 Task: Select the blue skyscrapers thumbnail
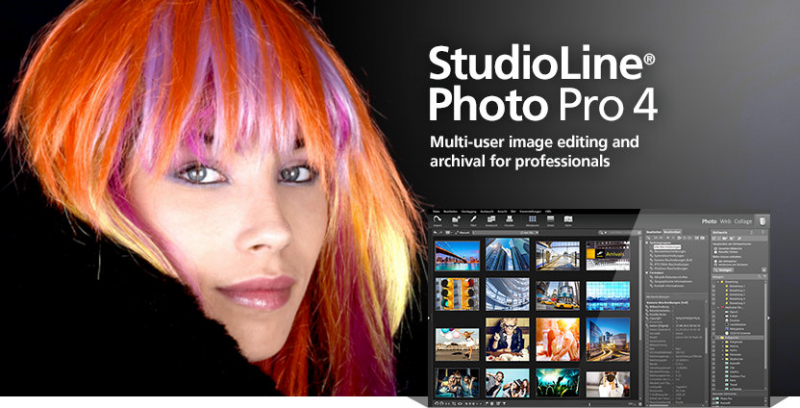pos(507,256)
